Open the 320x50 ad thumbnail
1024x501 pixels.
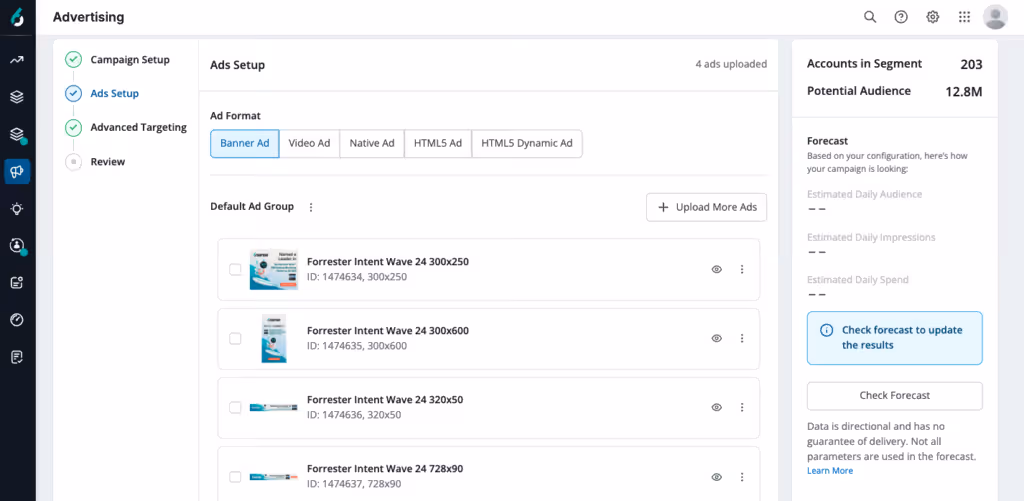tap(274, 408)
